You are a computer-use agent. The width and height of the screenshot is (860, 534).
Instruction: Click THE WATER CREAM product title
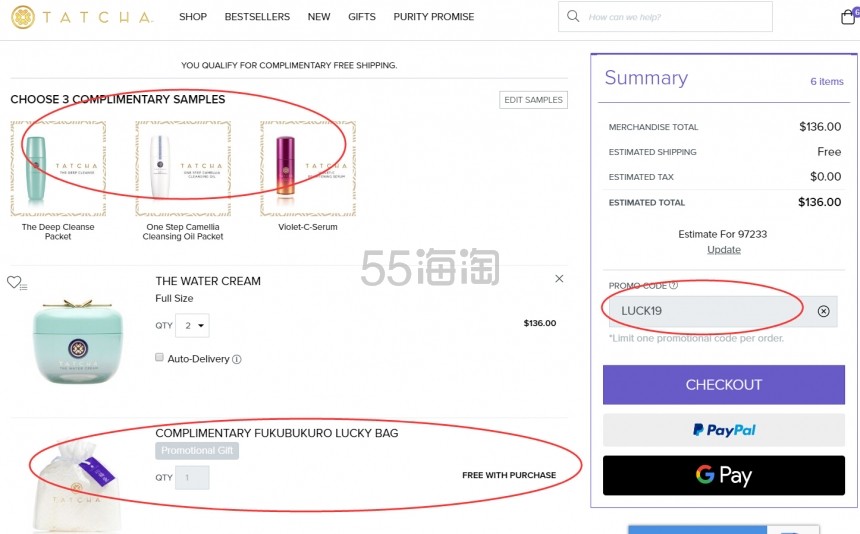pyautogui.click(x=208, y=281)
